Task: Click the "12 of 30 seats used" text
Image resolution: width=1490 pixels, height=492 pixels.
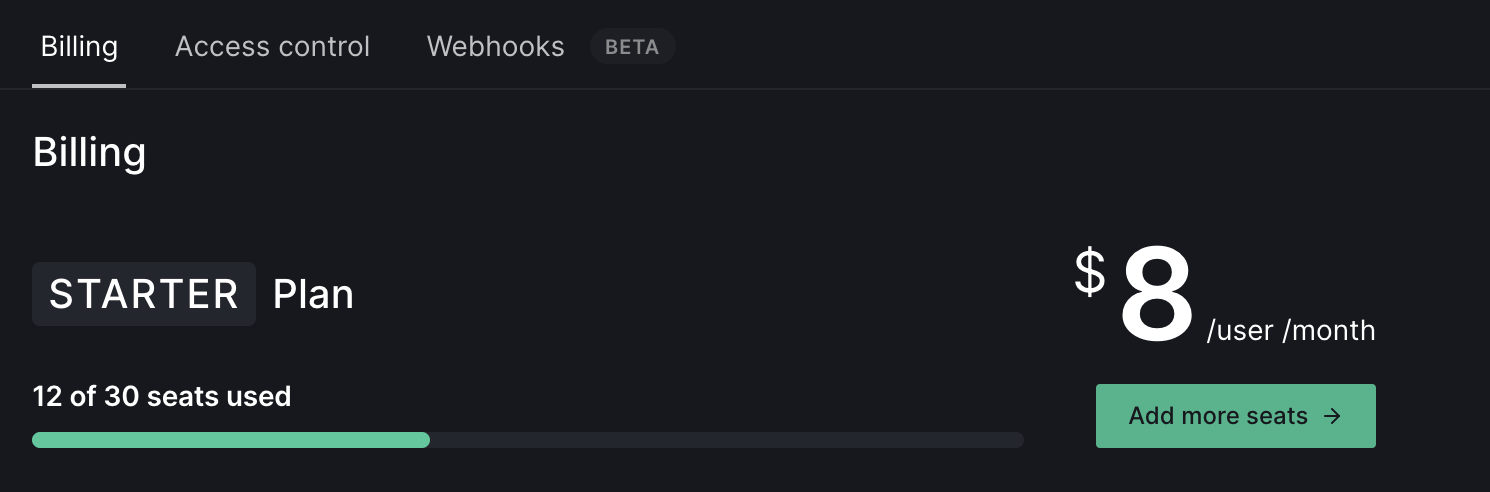Action: [x=162, y=397]
